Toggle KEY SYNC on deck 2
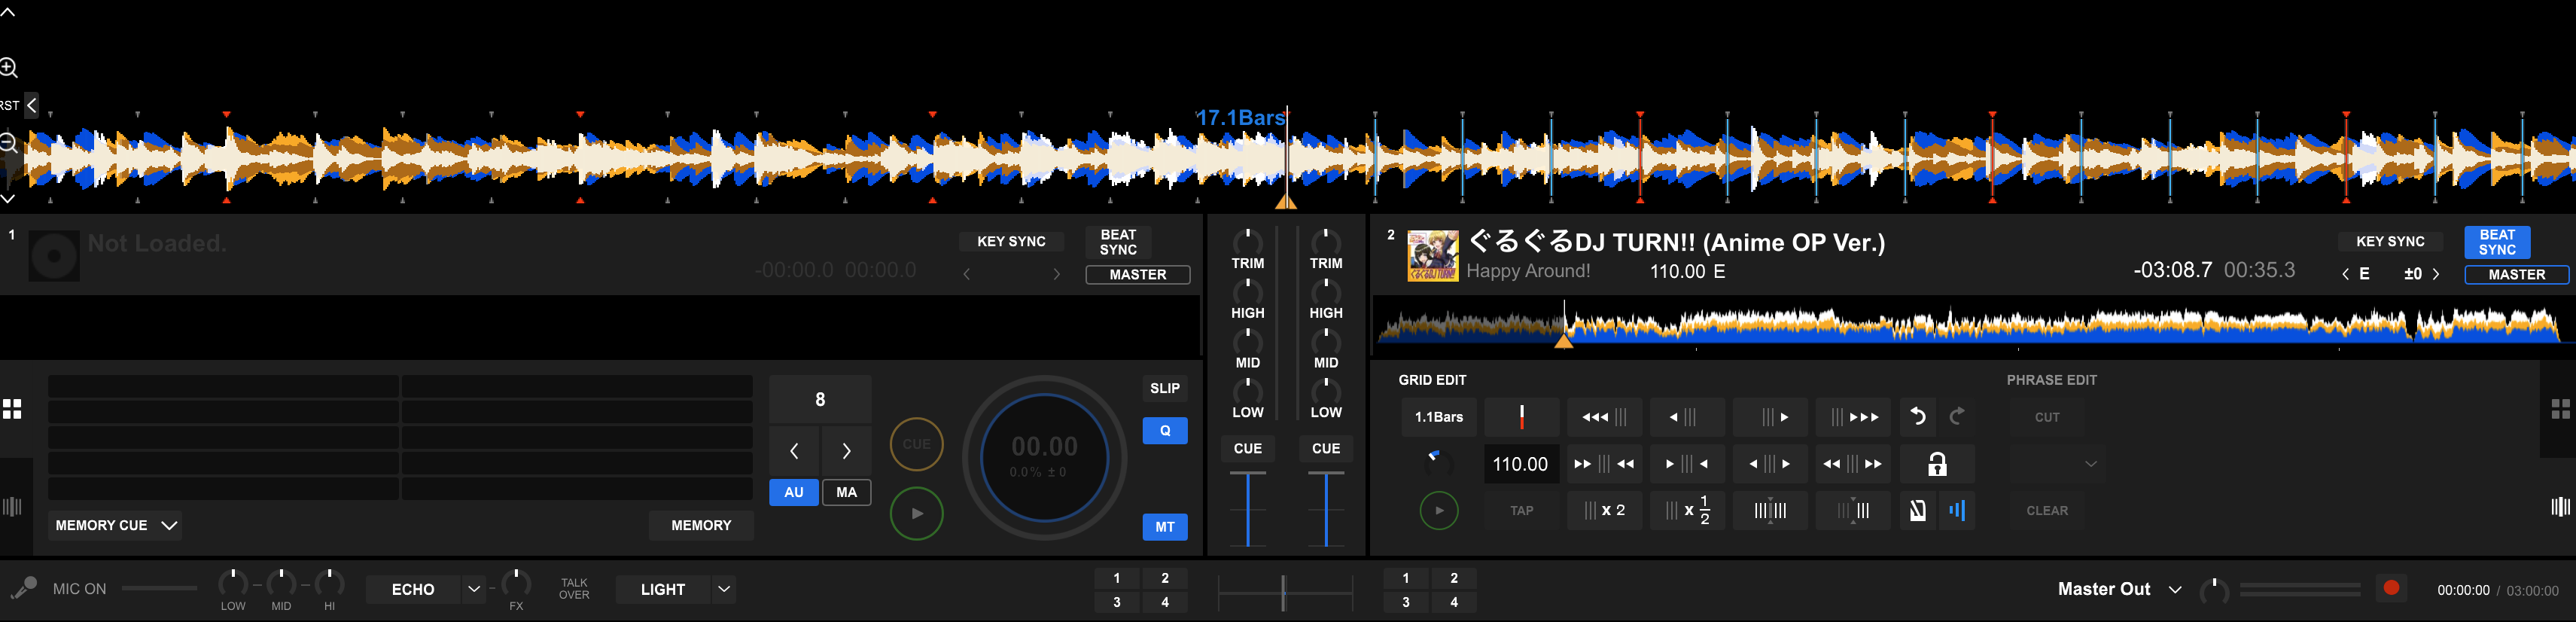This screenshot has width=2576, height=622. 2390,241
